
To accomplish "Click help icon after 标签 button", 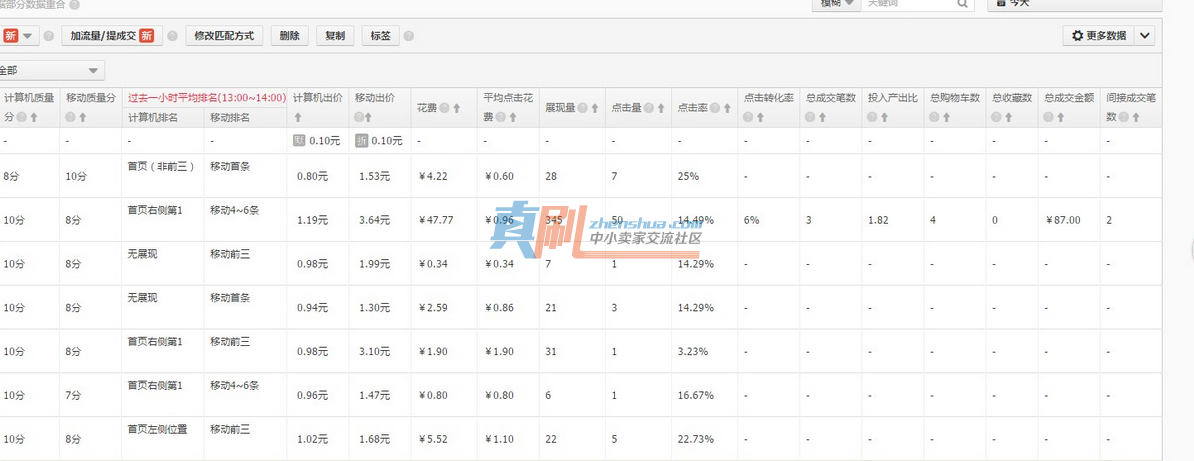I will tap(409, 36).
